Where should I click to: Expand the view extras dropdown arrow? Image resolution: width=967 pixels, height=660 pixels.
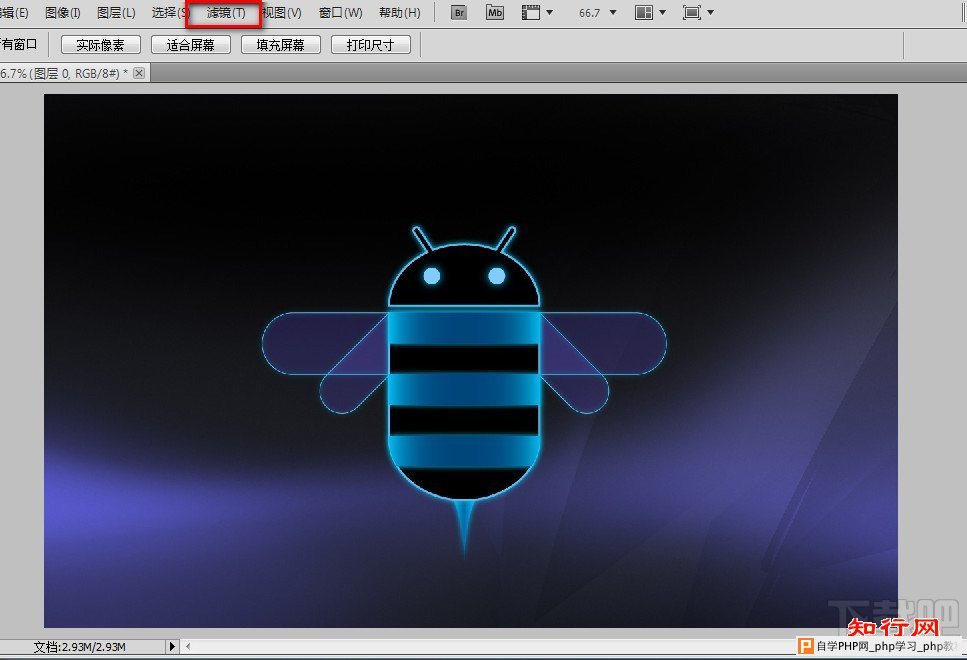pos(549,12)
